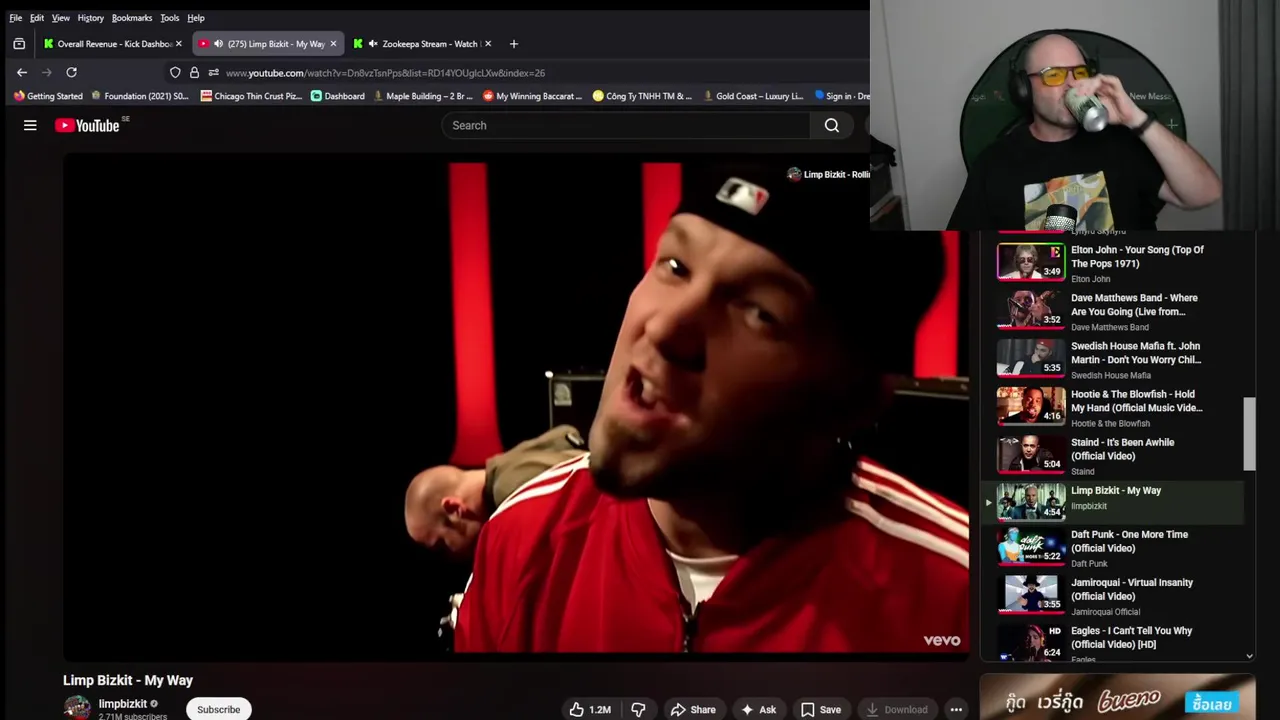Screen dimensions: 1280x720
Task: Play Jamiroquai Virtual Insanity thumbnail
Action: click(x=1031, y=594)
